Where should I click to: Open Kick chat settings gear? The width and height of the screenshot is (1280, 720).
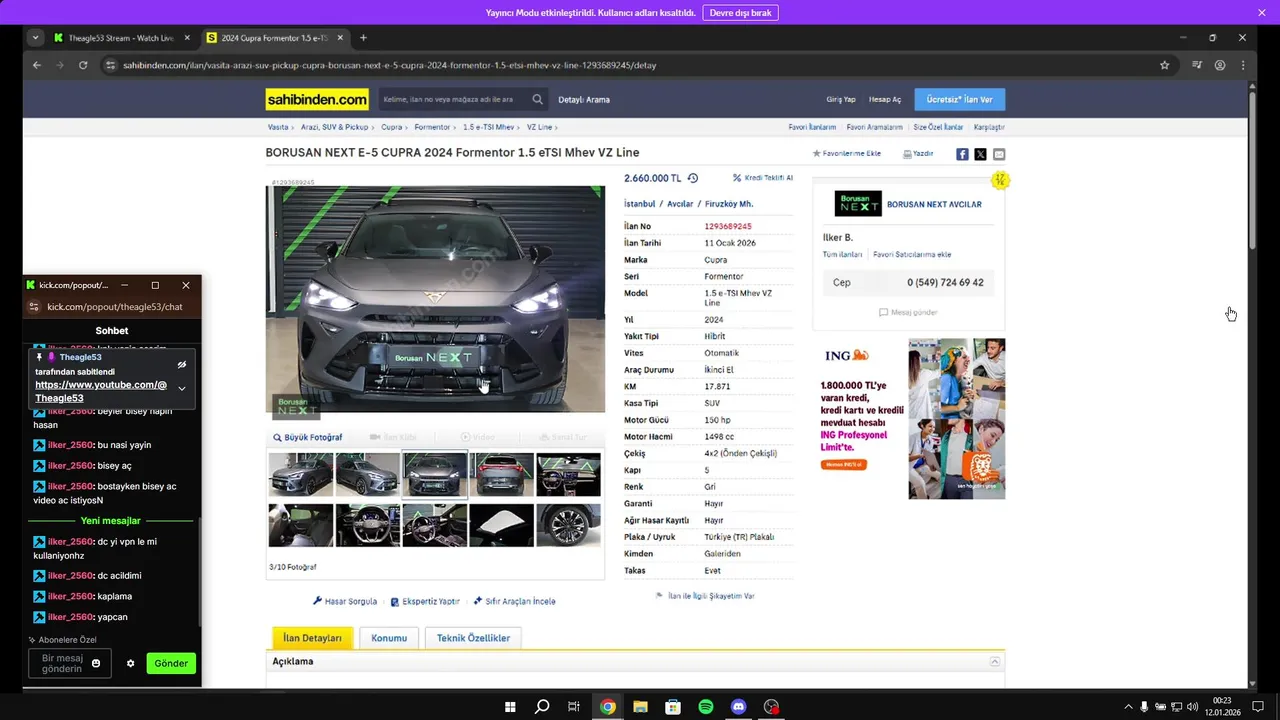point(130,663)
